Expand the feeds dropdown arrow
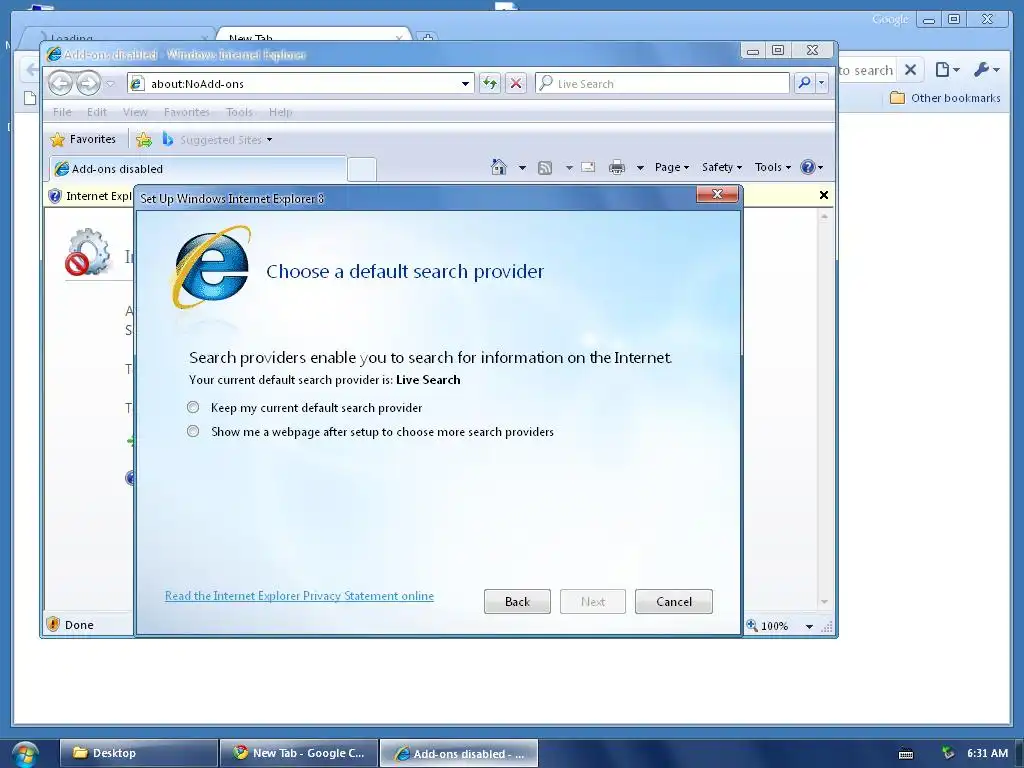This screenshot has width=1024, height=768. [569, 168]
